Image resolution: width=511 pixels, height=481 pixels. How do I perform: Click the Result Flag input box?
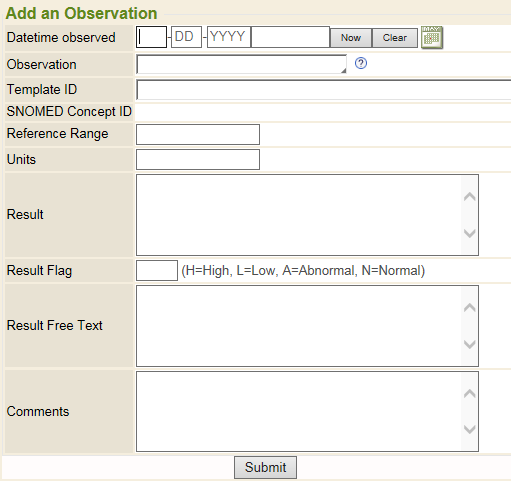(157, 270)
